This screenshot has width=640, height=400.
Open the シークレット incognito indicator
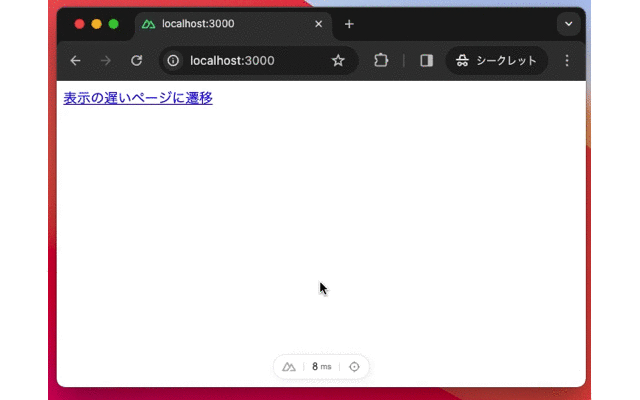click(x=497, y=61)
